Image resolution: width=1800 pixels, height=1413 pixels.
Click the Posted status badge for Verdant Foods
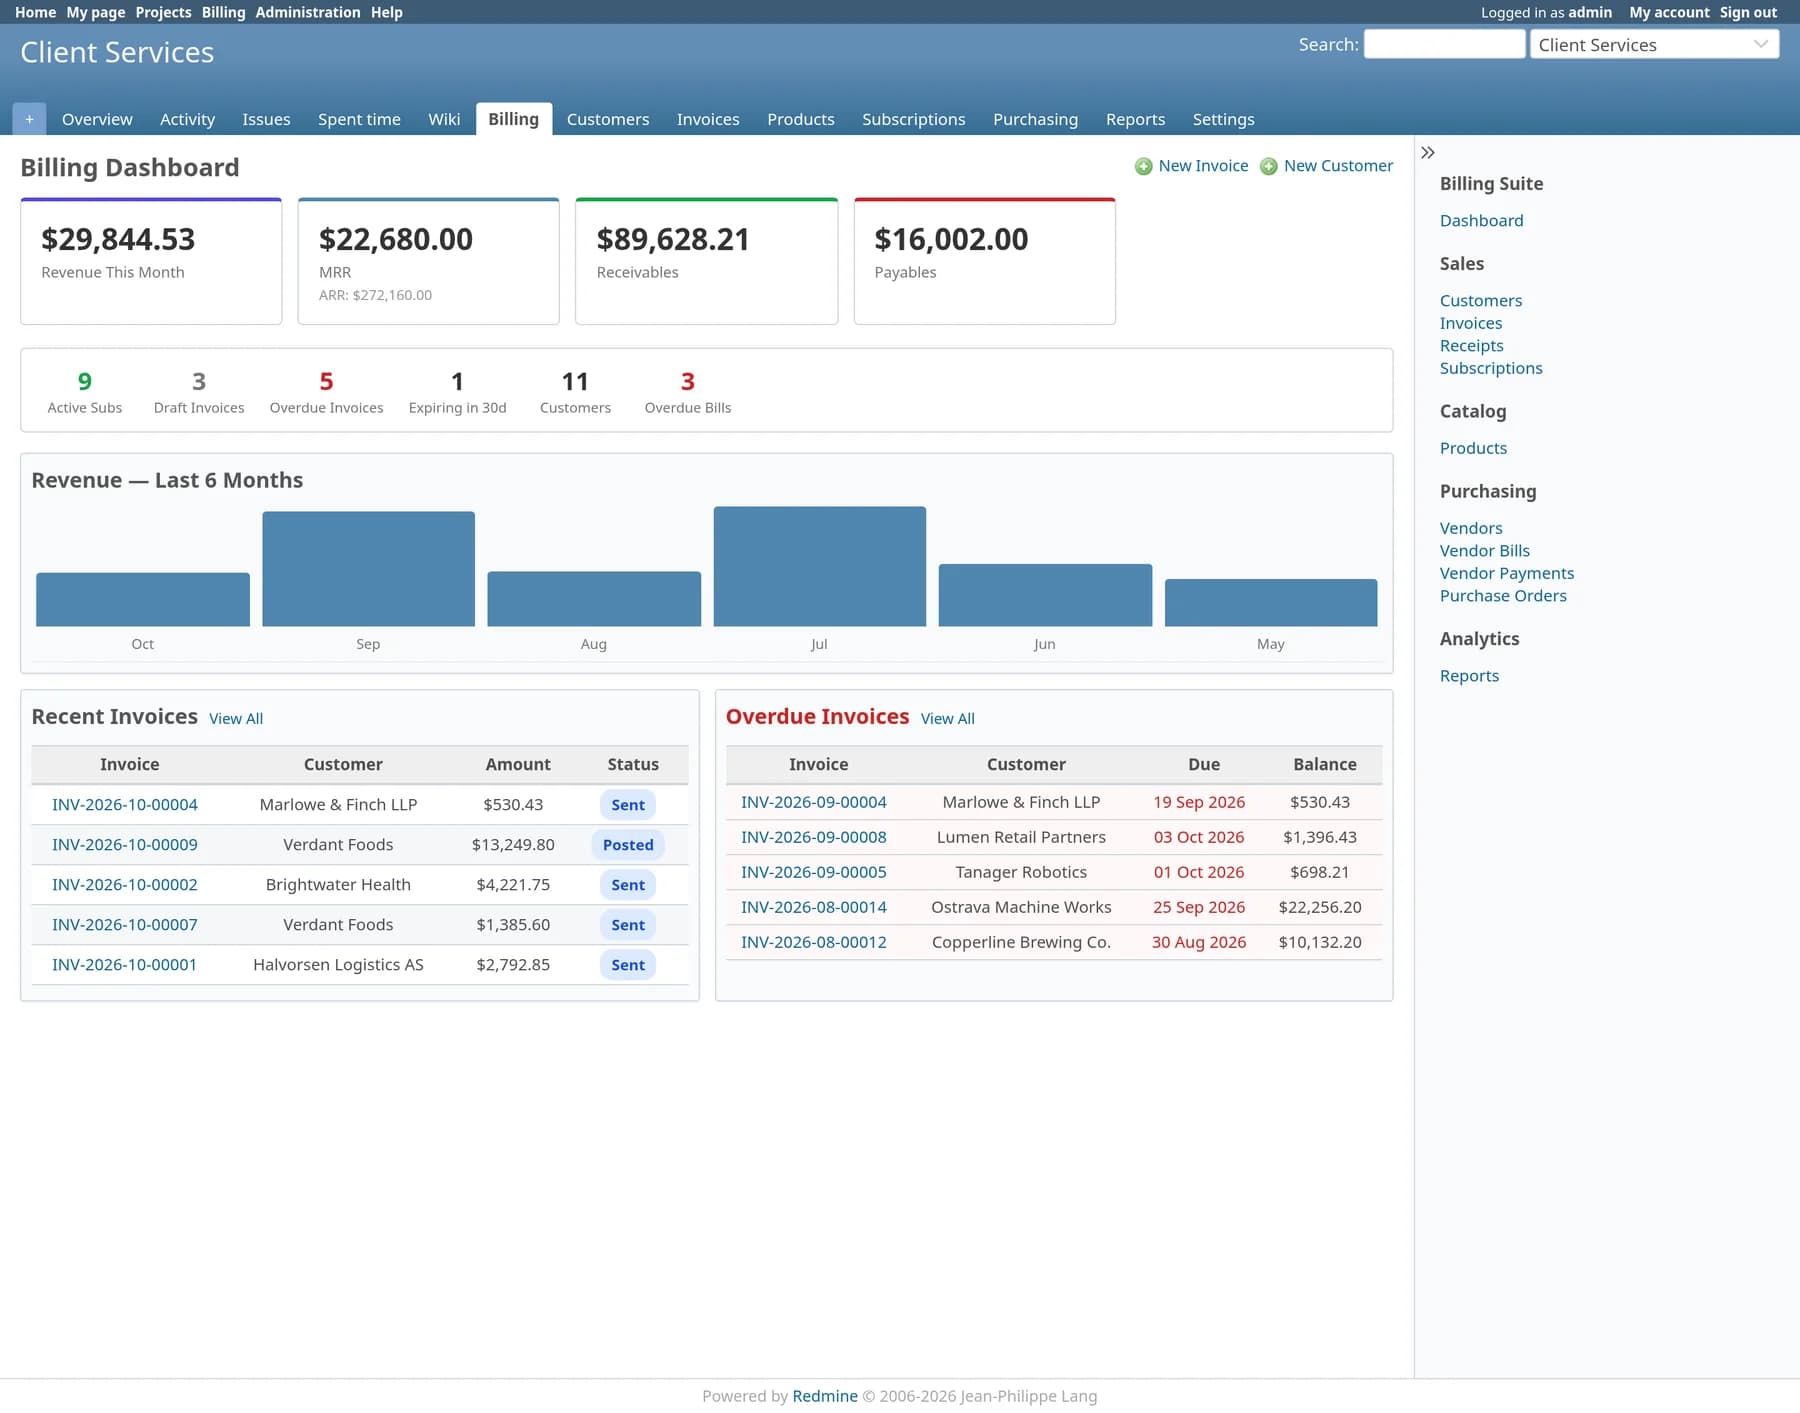628,845
